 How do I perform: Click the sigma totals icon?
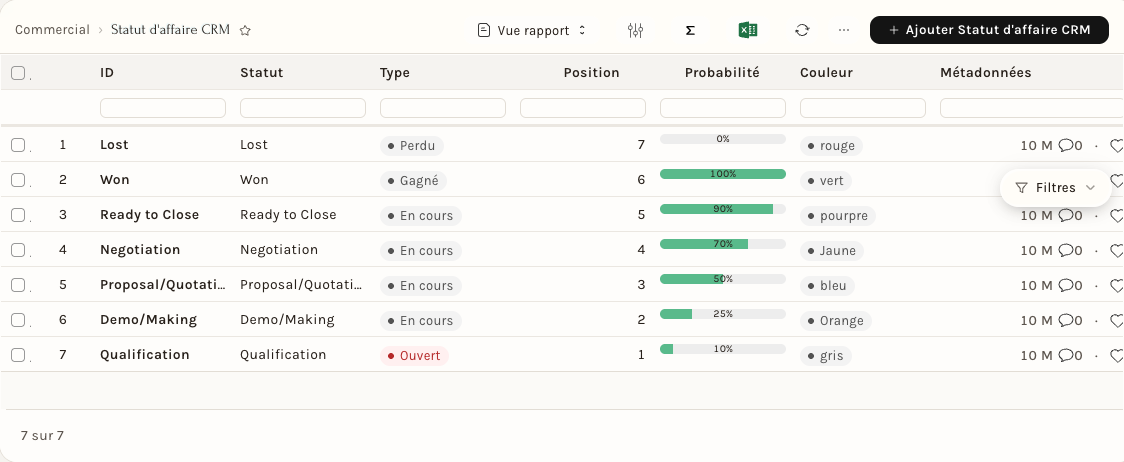[x=690, y=30]
